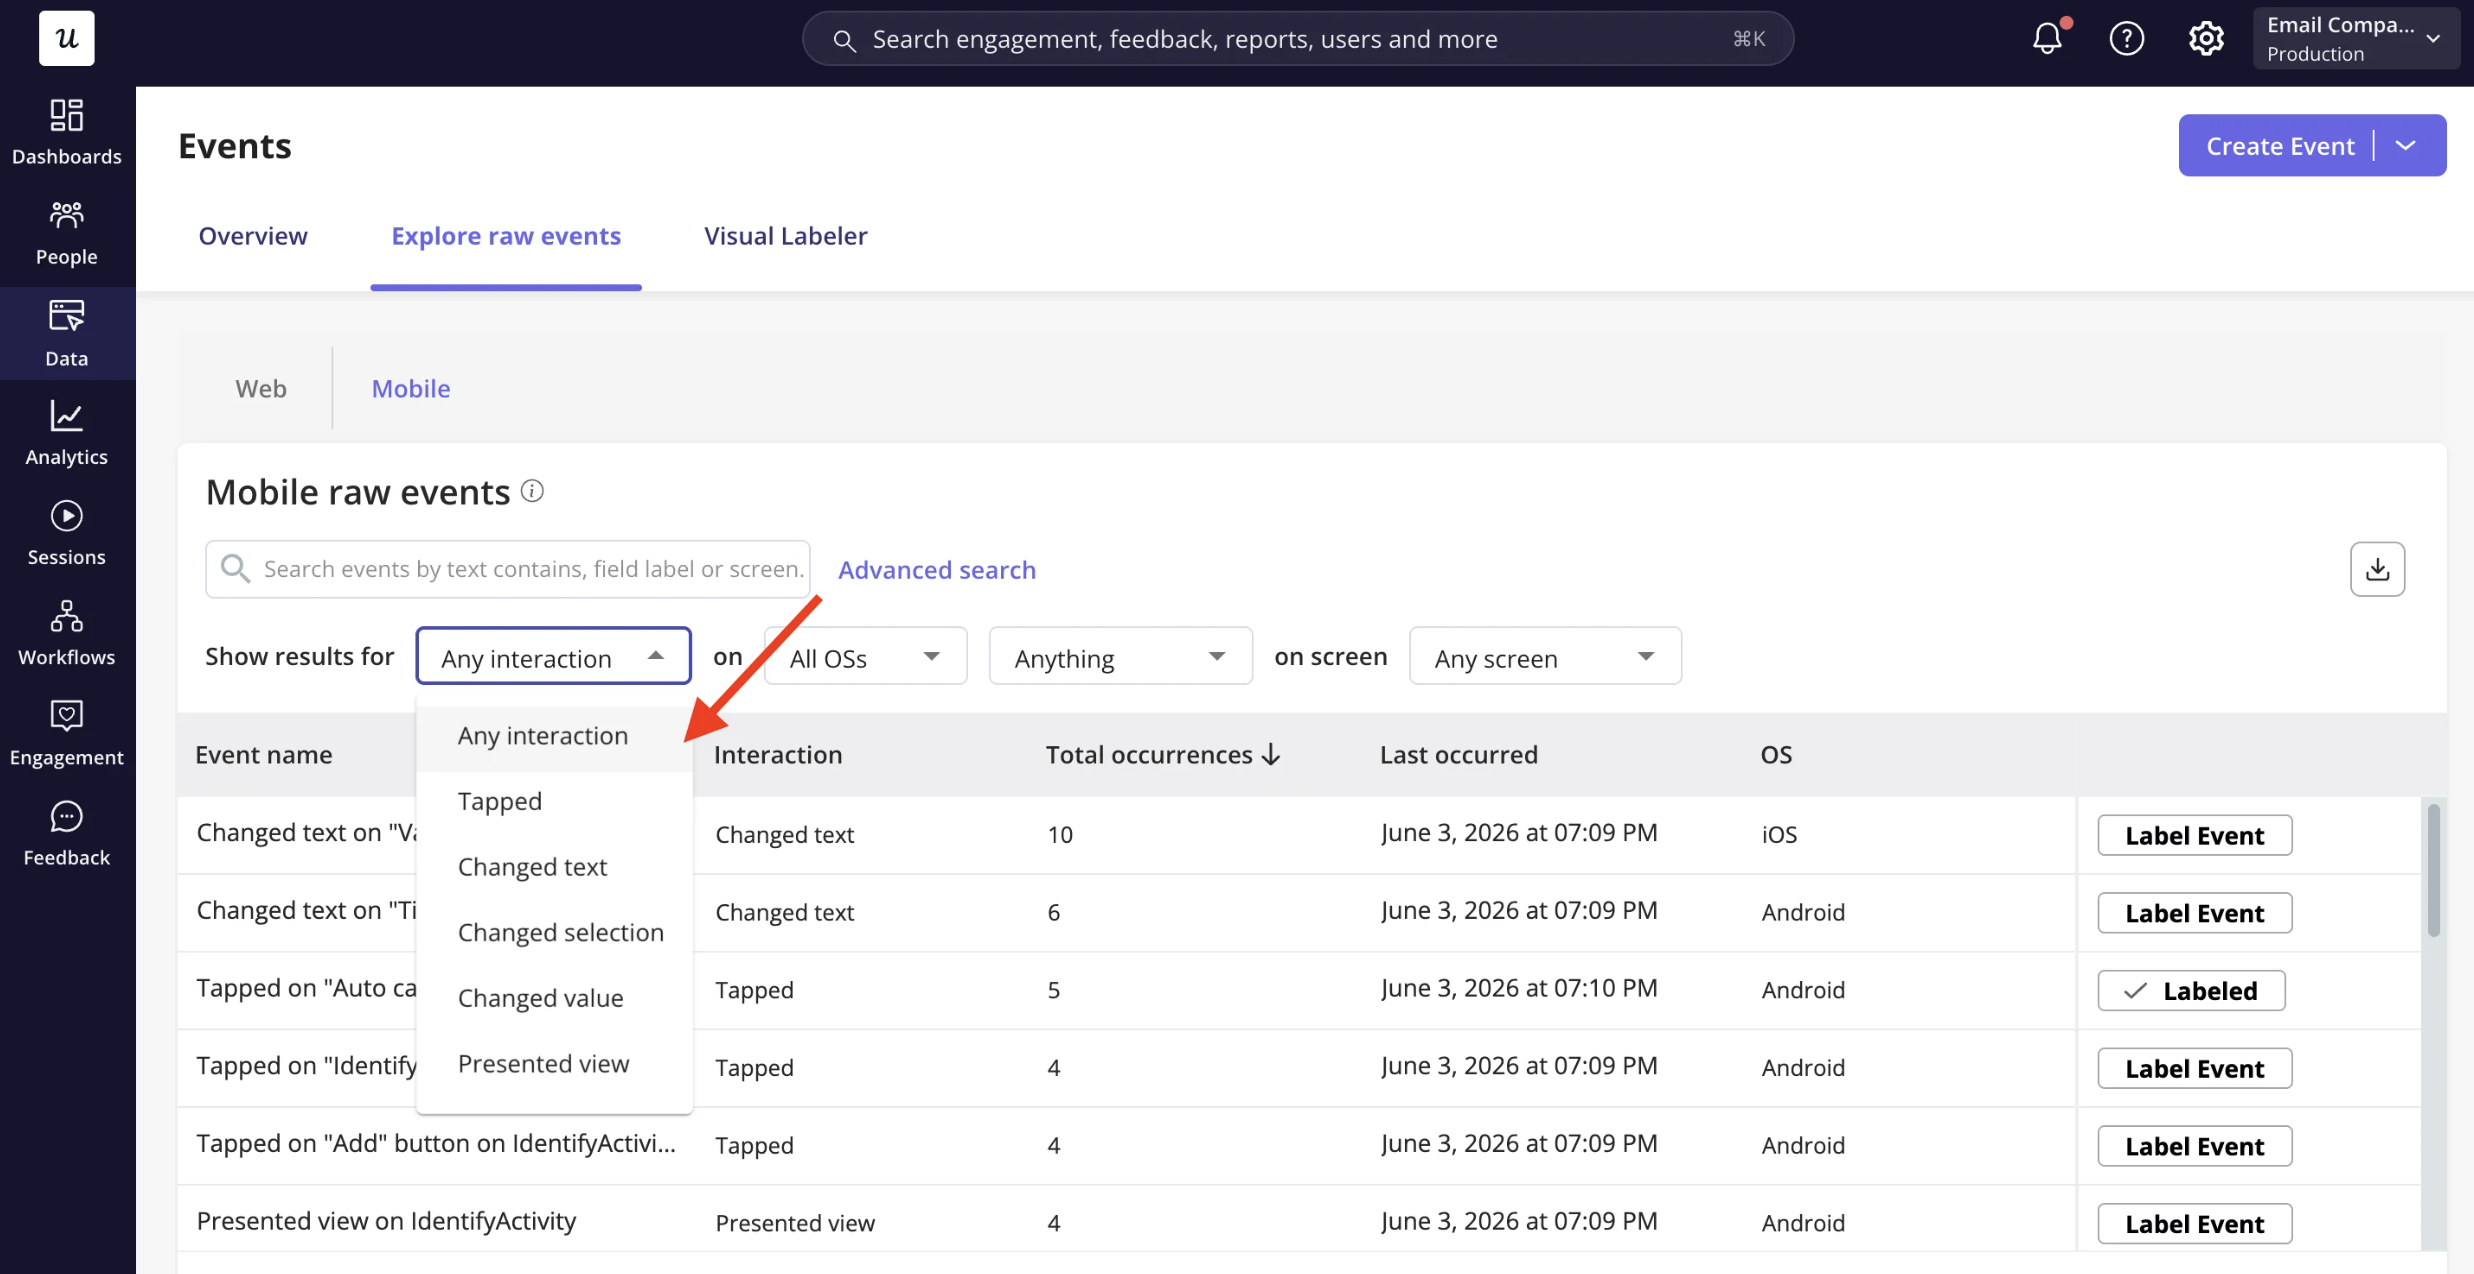
Task: Click the OS column header
Action: (1776, 755)
